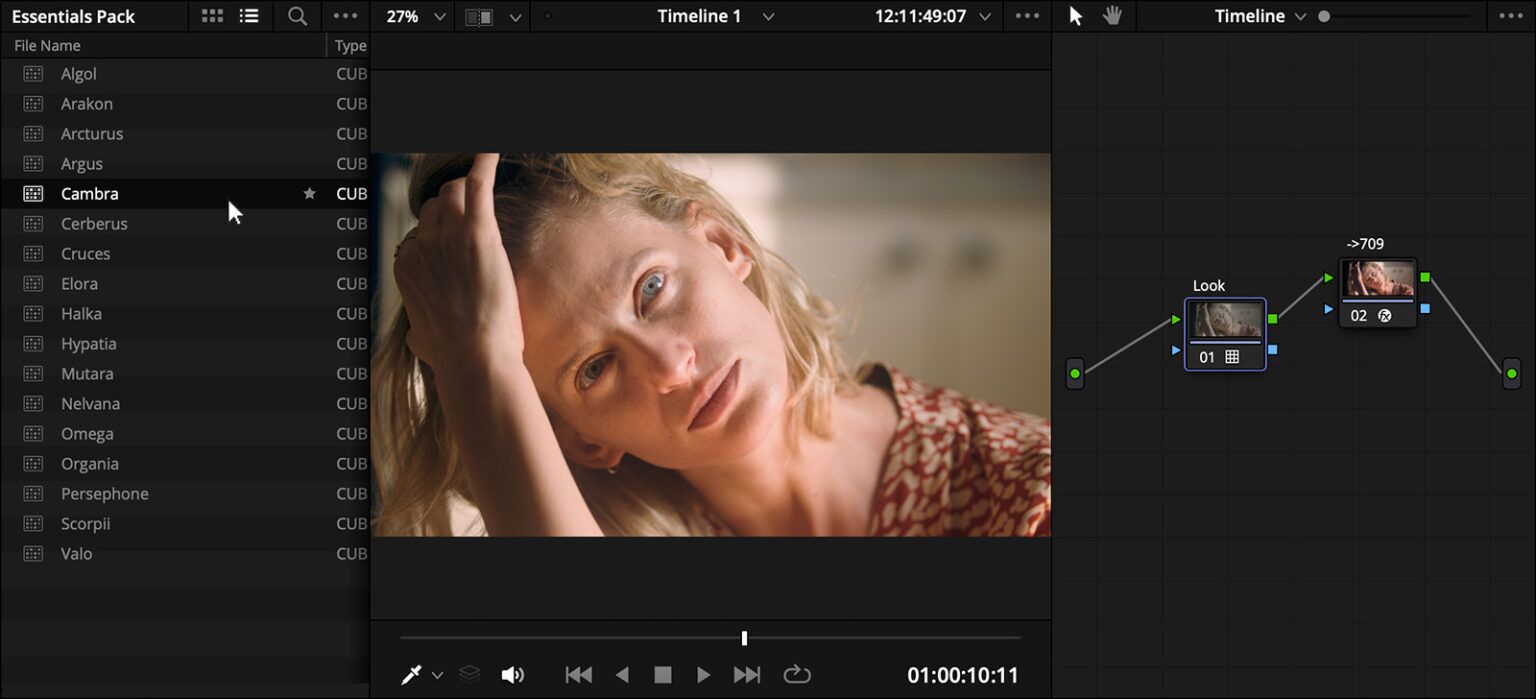The image size is (1536, 699).
Task: Switch LUT browser to list view
Action: (249, 16)
